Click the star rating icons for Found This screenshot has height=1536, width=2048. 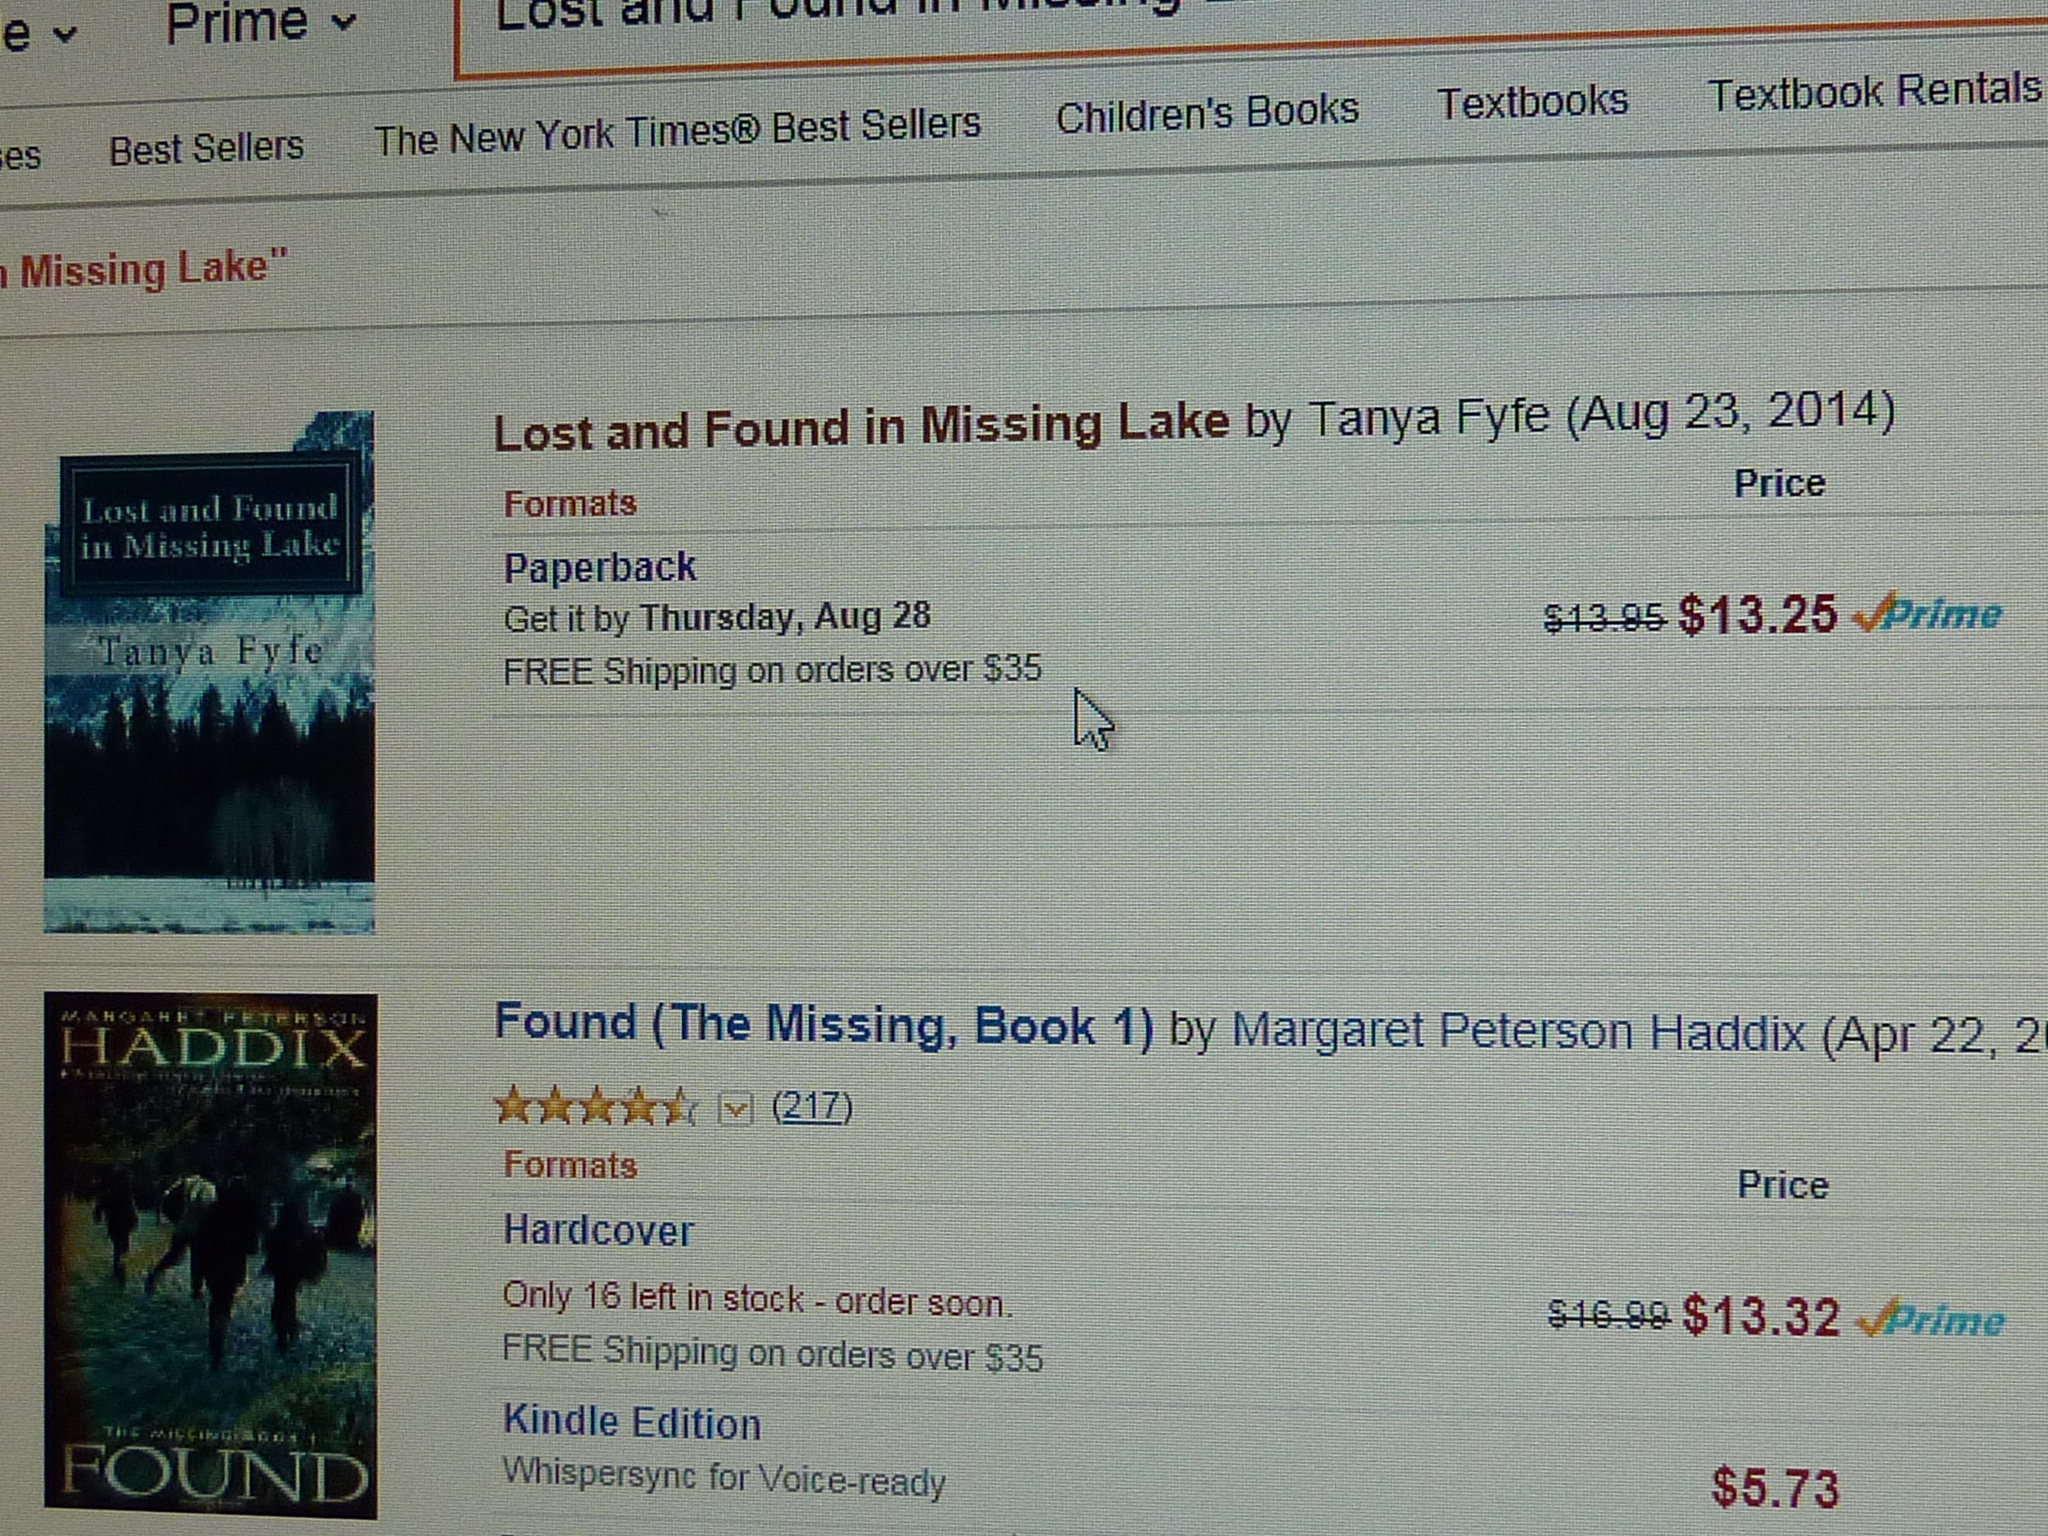click(594, 1107)
